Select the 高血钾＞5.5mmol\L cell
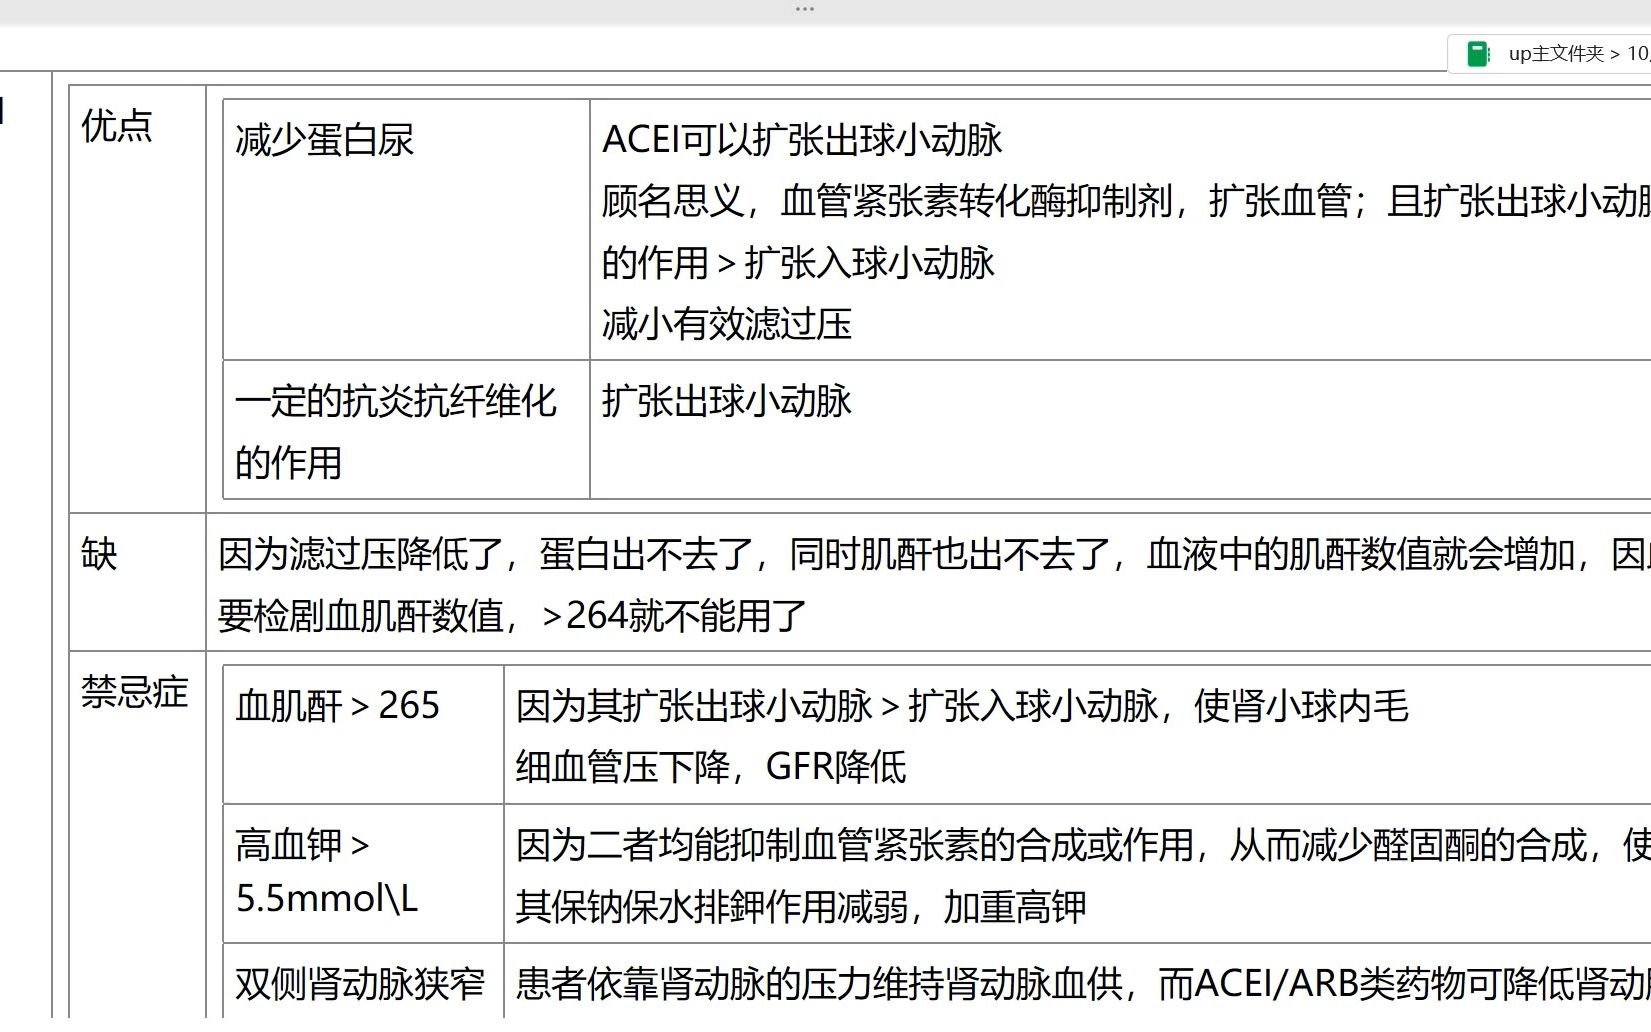The image size is (1651, 1032). 363,873
